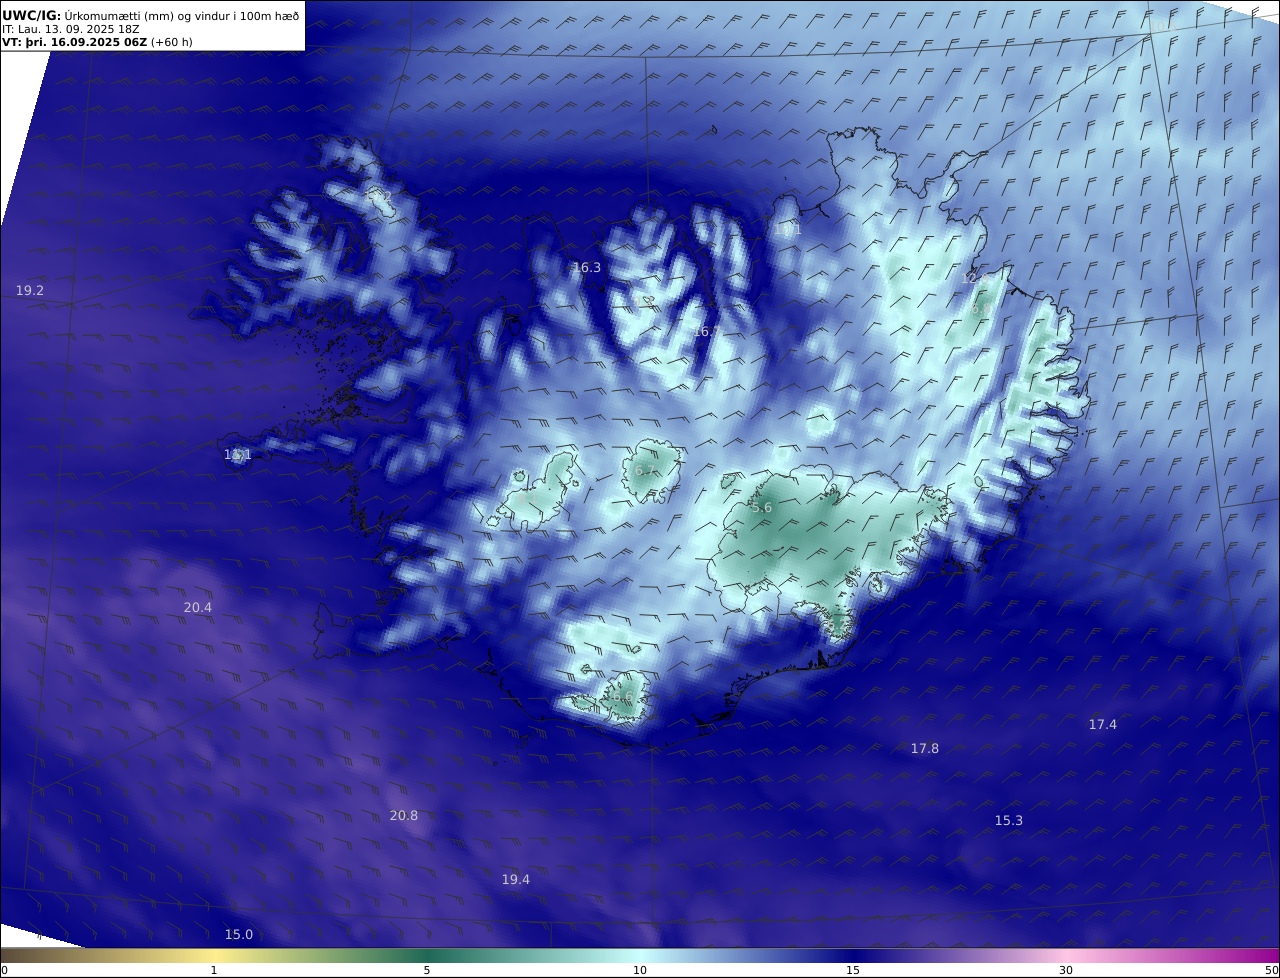Click the 5.6 value on the large glacier

pyautogui.click(x=761, y=508)
